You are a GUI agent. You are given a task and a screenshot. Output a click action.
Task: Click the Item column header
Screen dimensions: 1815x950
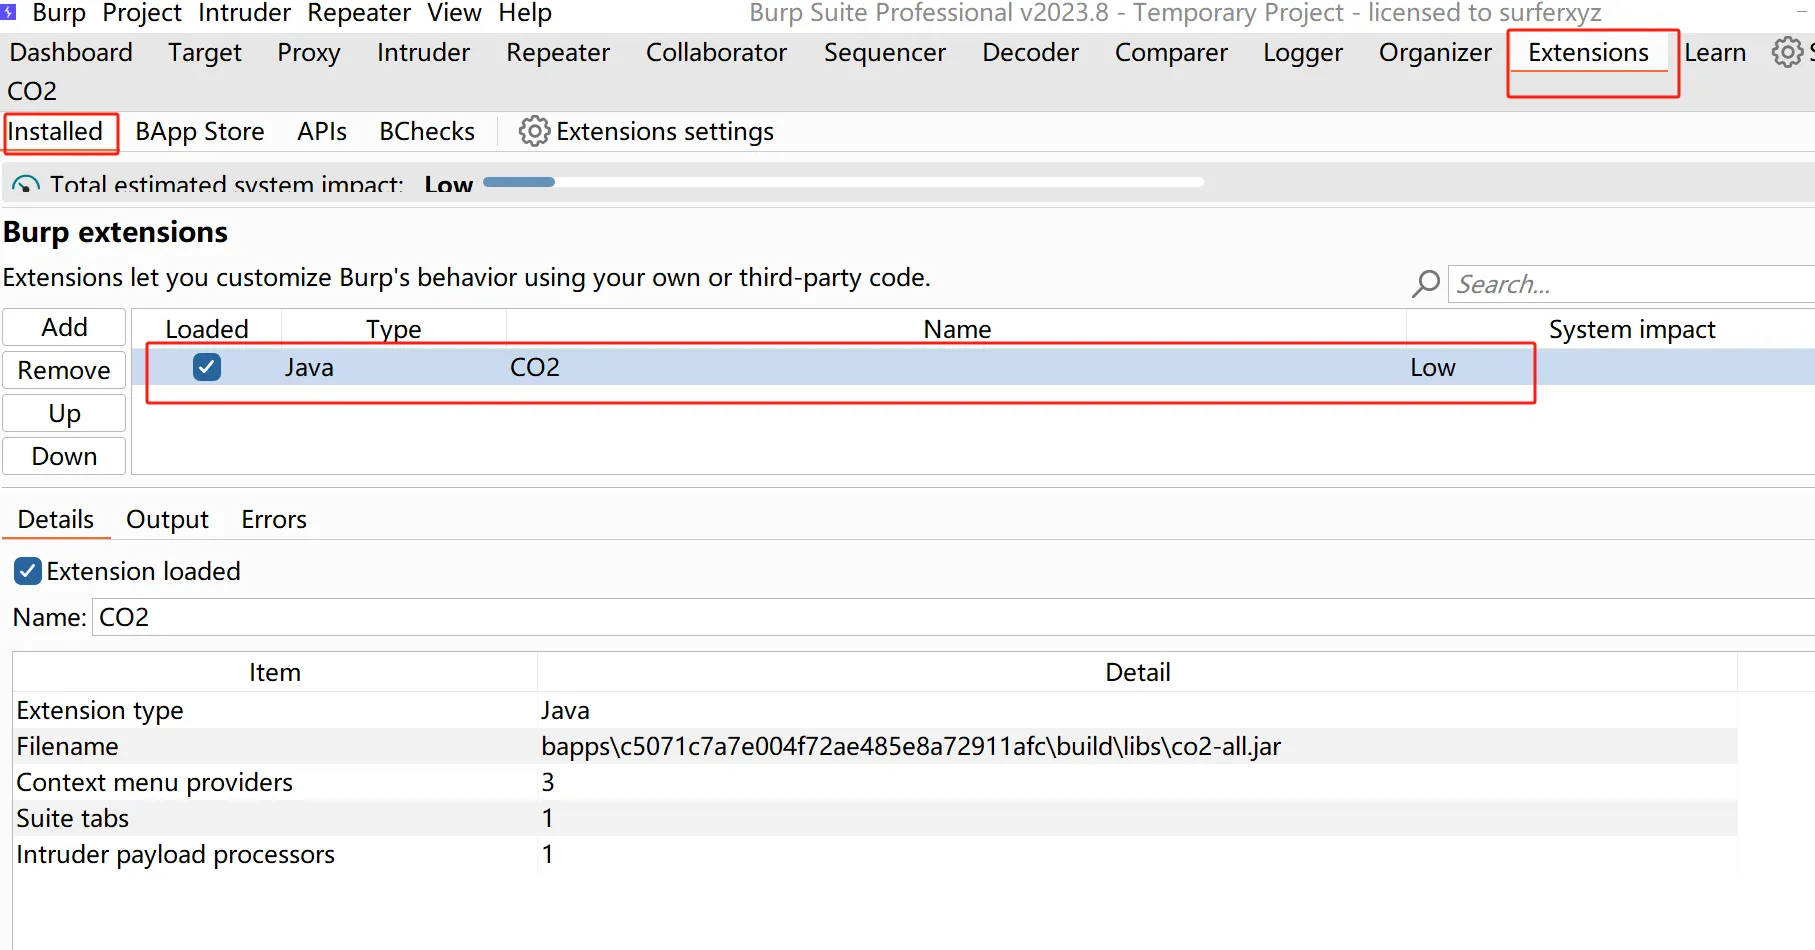pos(275,672)
